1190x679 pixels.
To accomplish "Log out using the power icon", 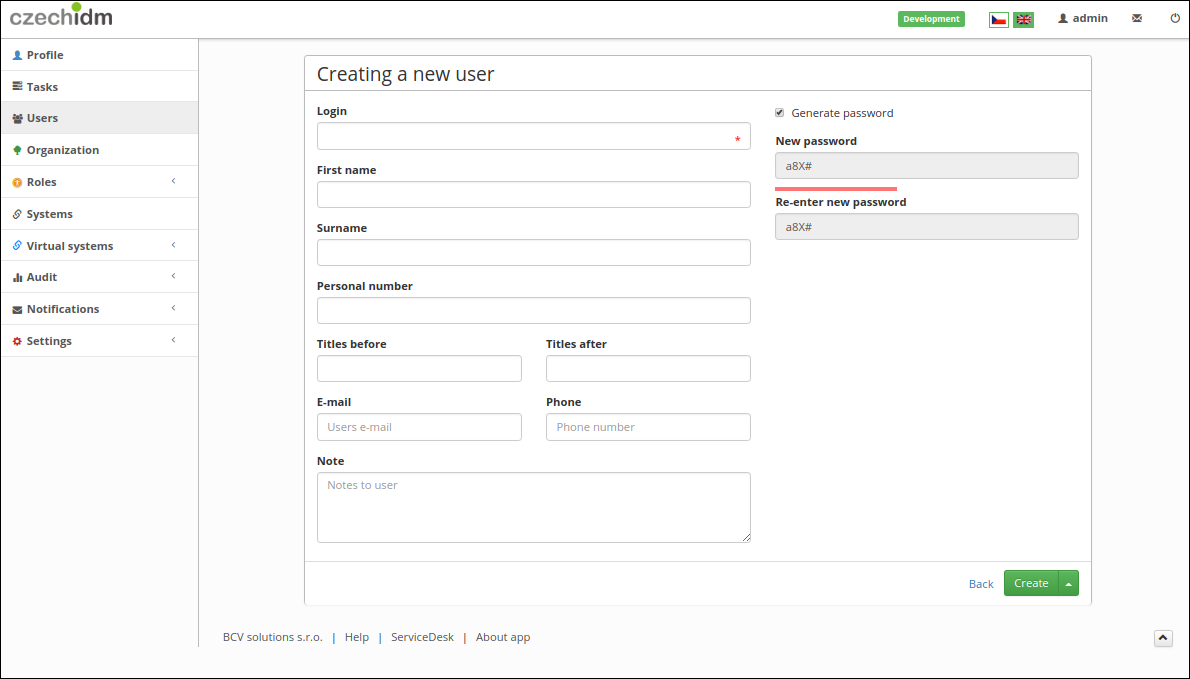I will (1175, 18).
